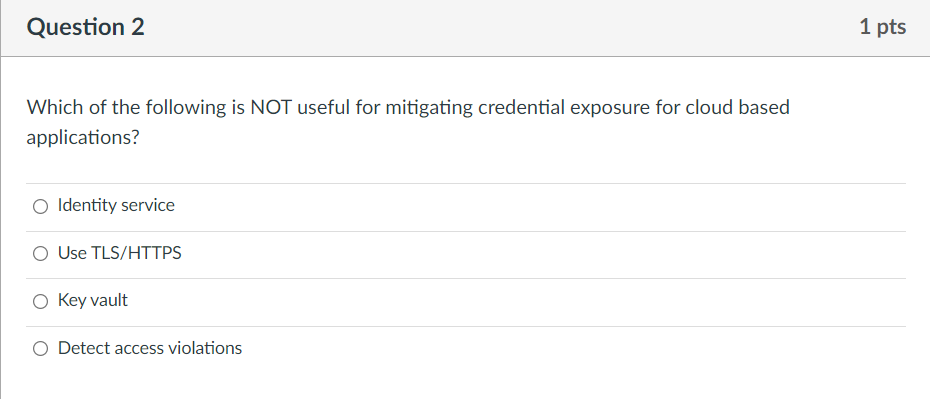Click the word "violations" in the last answer

(x=205, y=348)
